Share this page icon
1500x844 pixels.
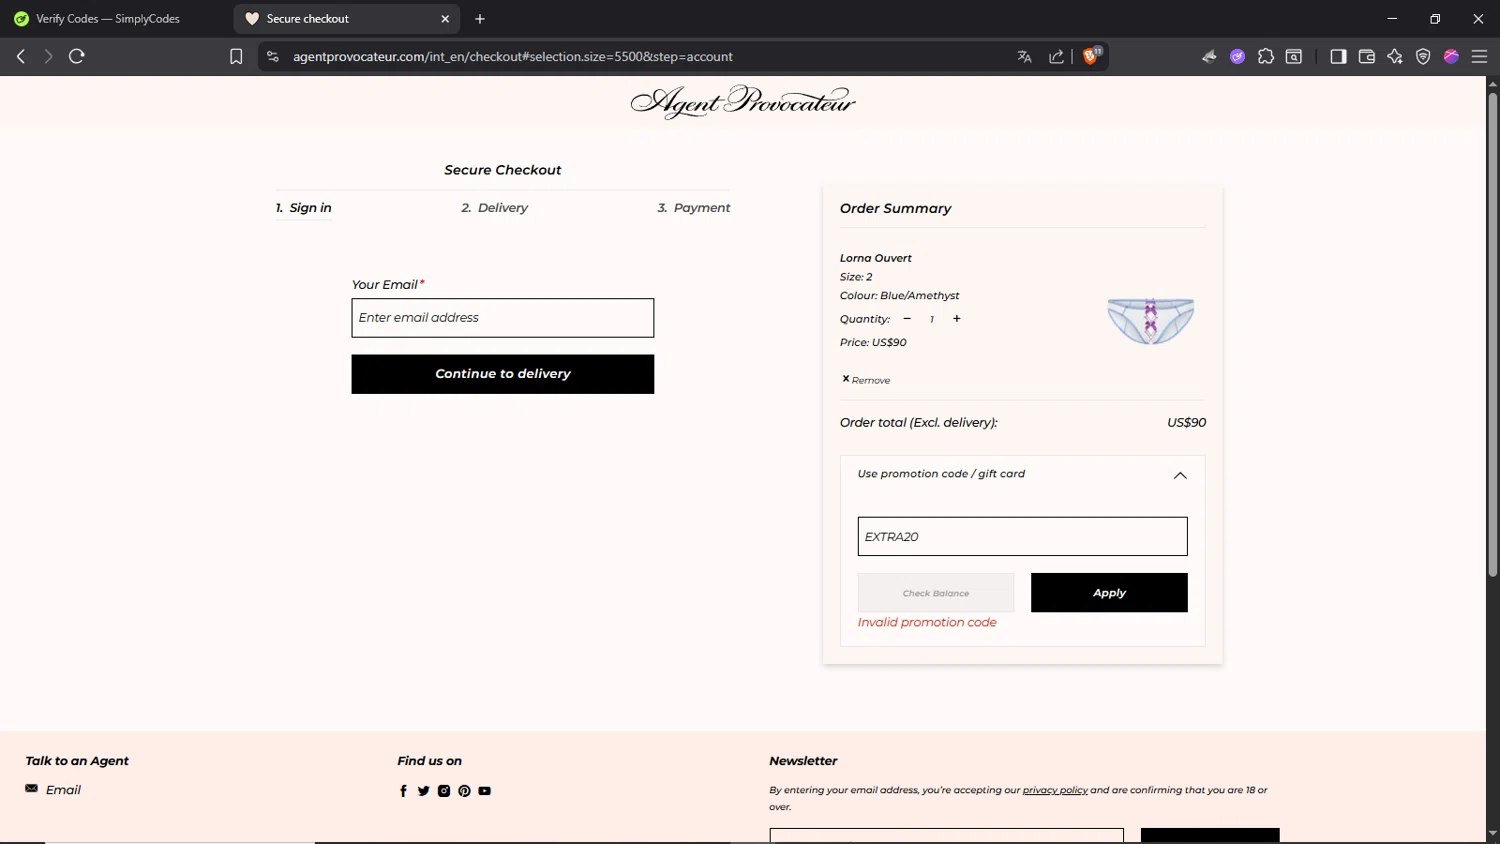click(x=1056, y=57)
